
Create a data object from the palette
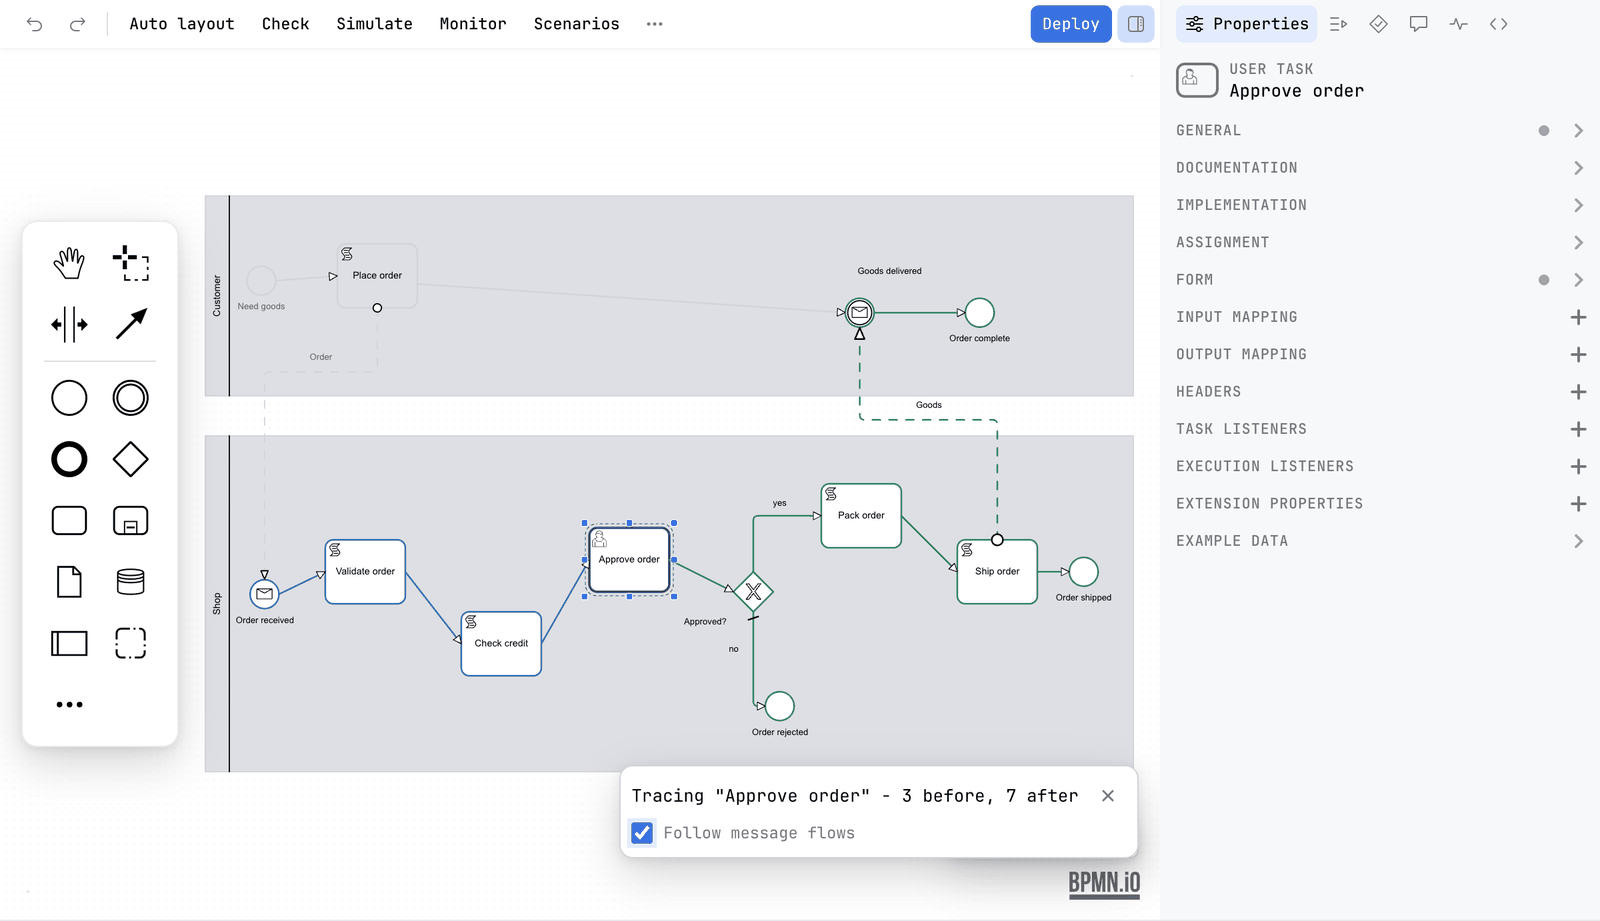coord(69,582)
